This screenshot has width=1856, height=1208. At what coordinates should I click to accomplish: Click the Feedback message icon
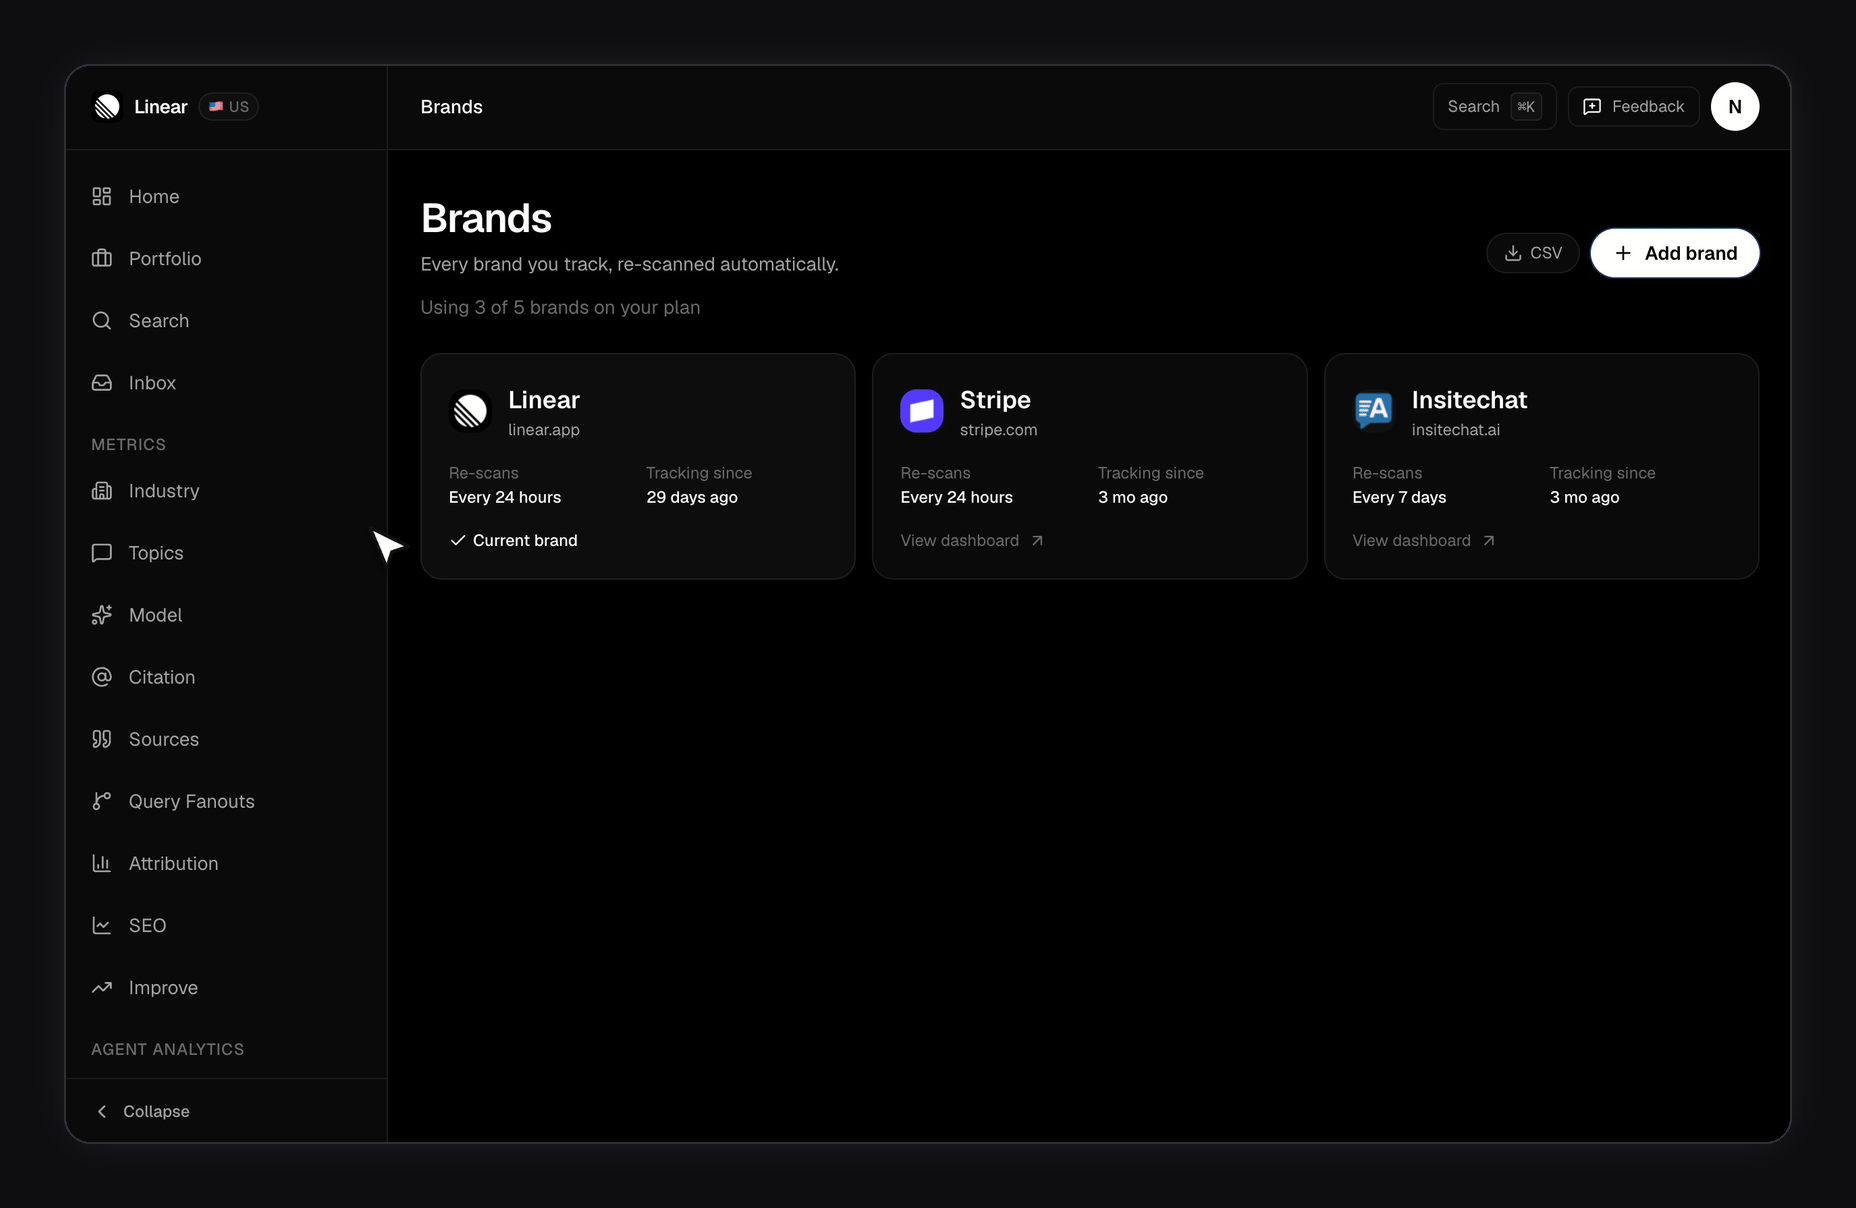[x=1592, y=107]
